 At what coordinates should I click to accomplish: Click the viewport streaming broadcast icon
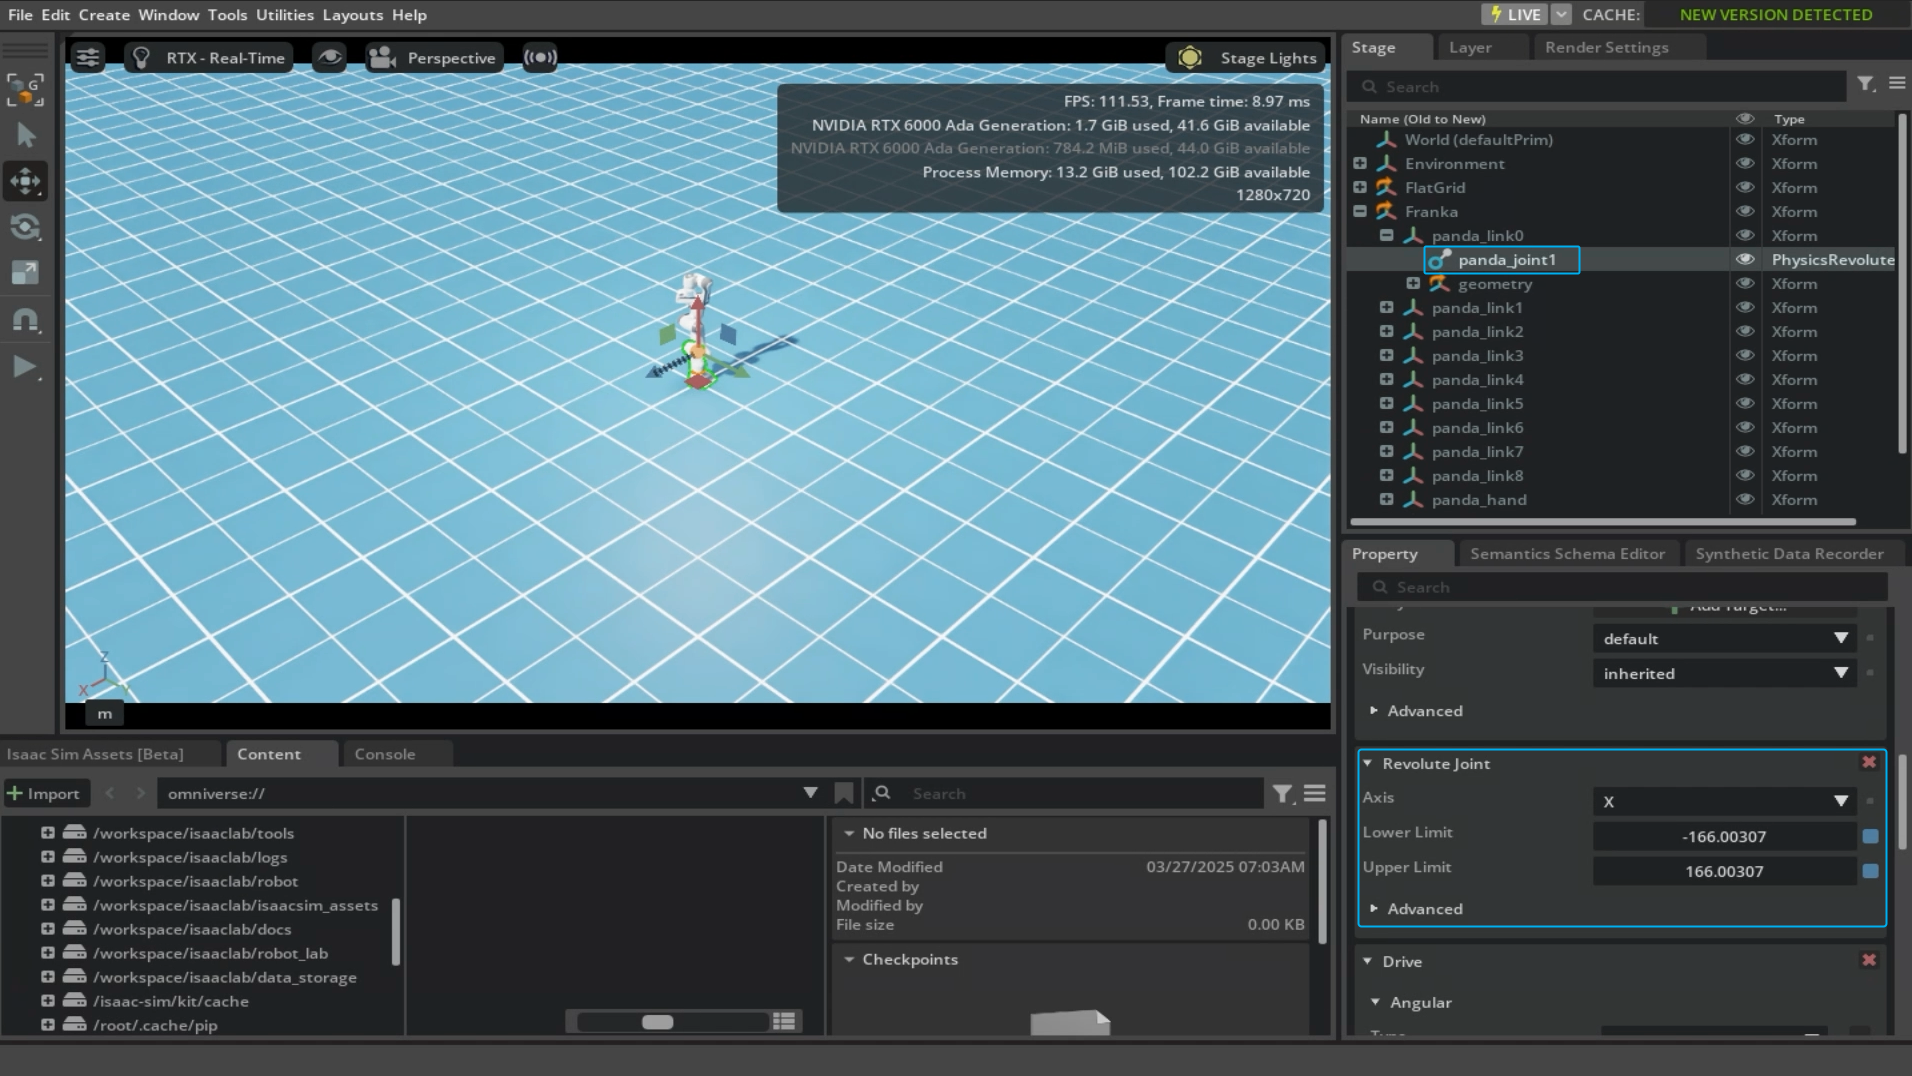540,58
